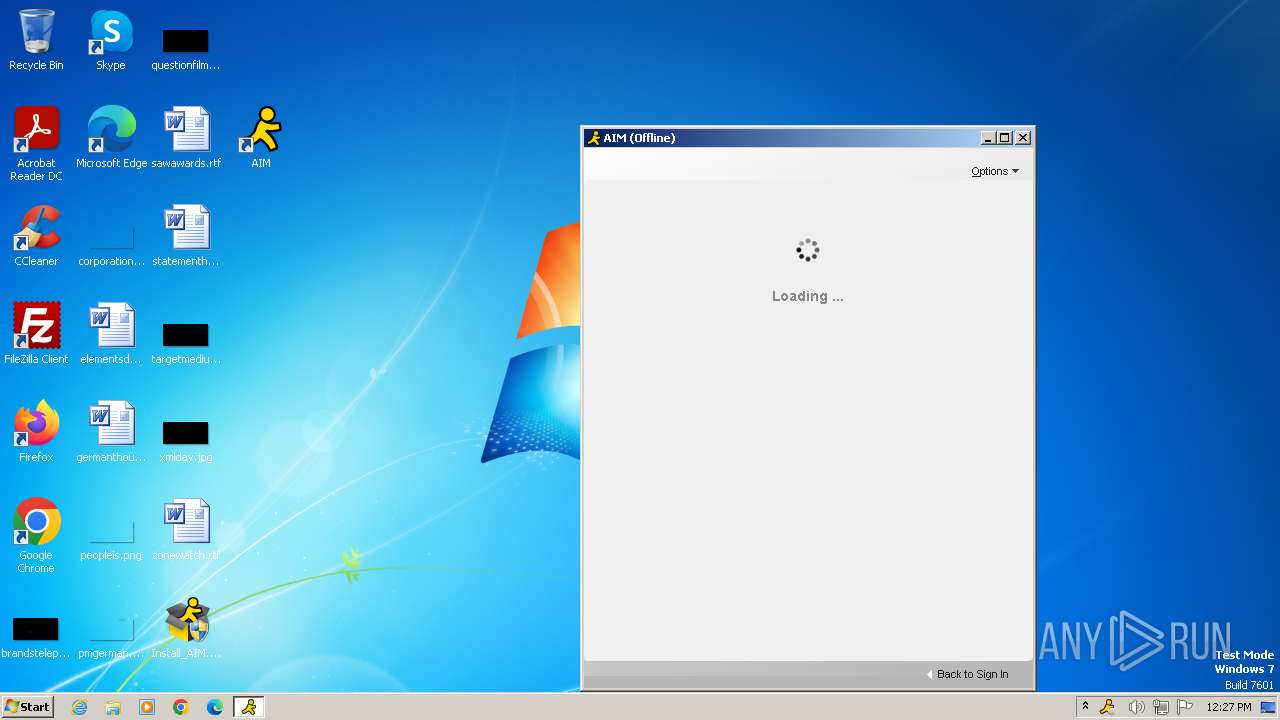Click the AIM title bar running-man icon
The width and height of the screenshot is (1280, 720).
(x=594, y=138)
